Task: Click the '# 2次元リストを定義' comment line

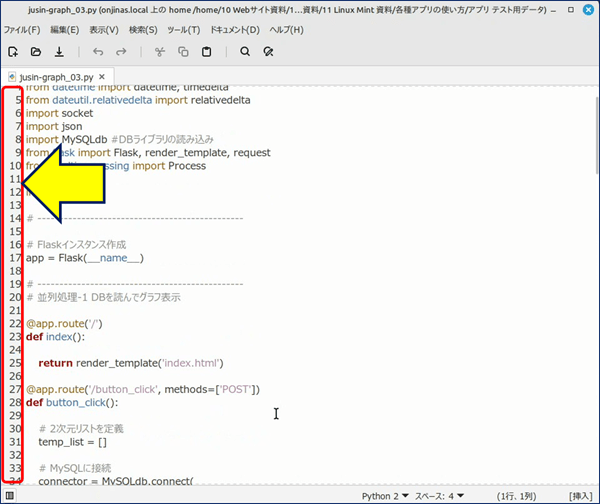Action: (x=81, y=429)
